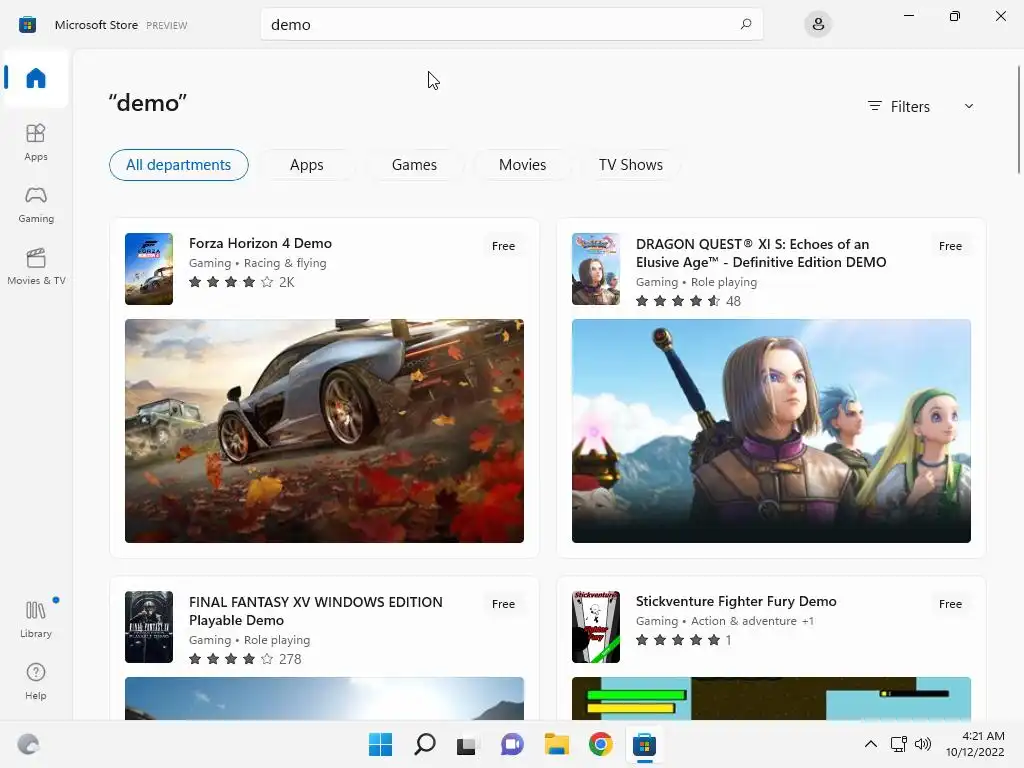
Task: Open Final Fantasy XV Windows Edition title
Action: tap(315, 611)
